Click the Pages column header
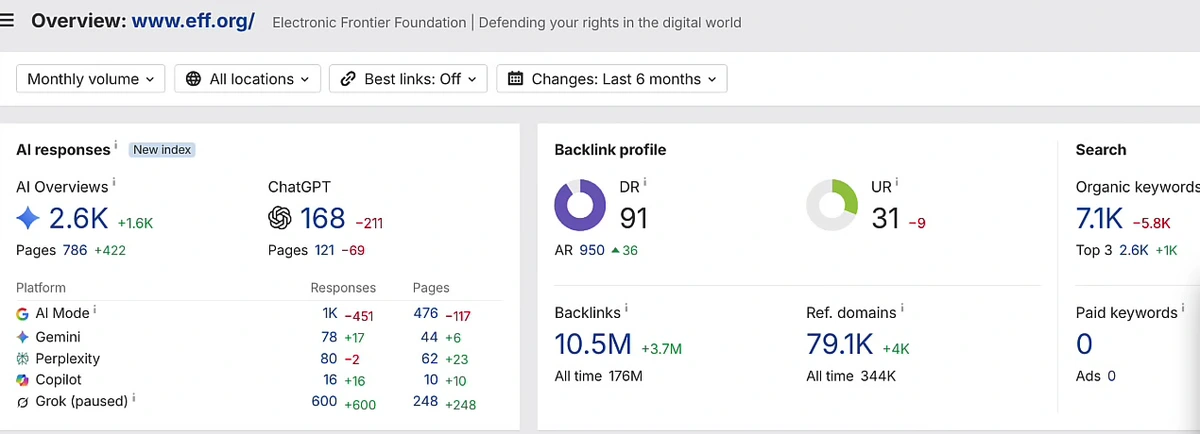 [431, 288]
